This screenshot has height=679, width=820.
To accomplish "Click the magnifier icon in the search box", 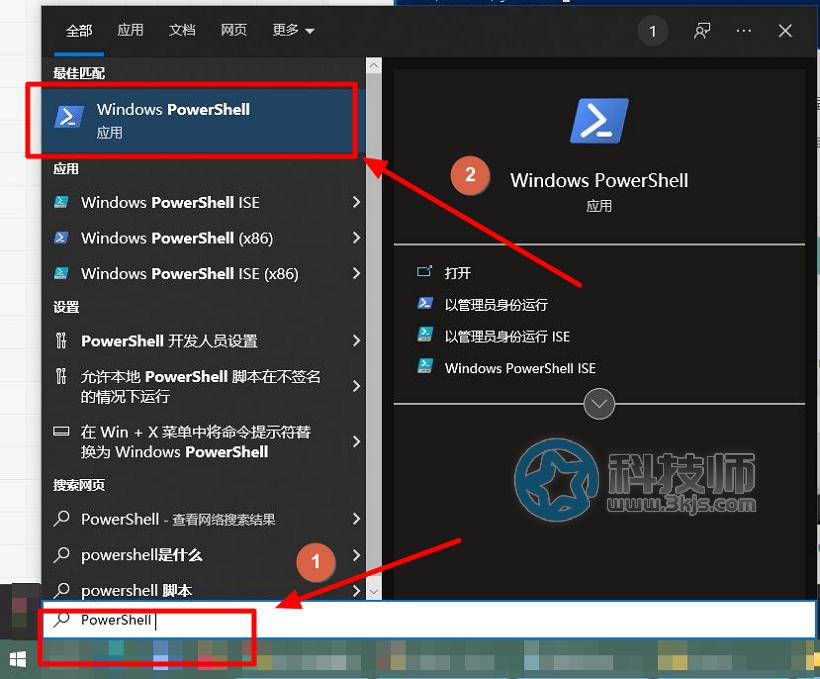I will [62, 619].
